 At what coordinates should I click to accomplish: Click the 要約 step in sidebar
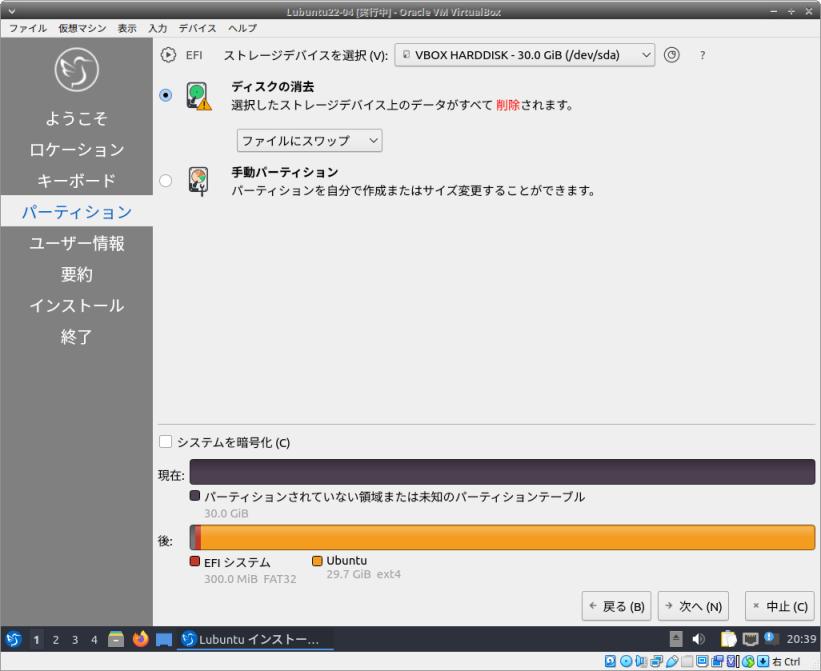[x=76, y=274]
